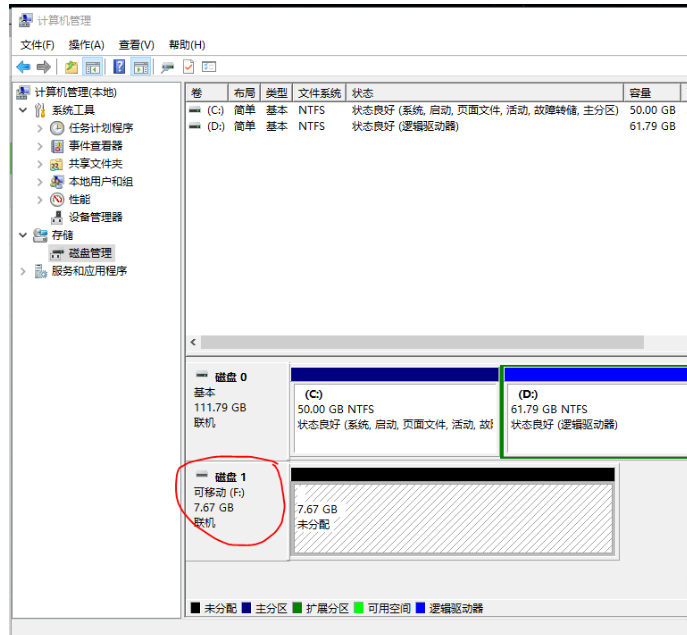Screen dimensions: 687x635
Task: Select the (C:) 50.00 GB partition block
Action: (395, 412)
